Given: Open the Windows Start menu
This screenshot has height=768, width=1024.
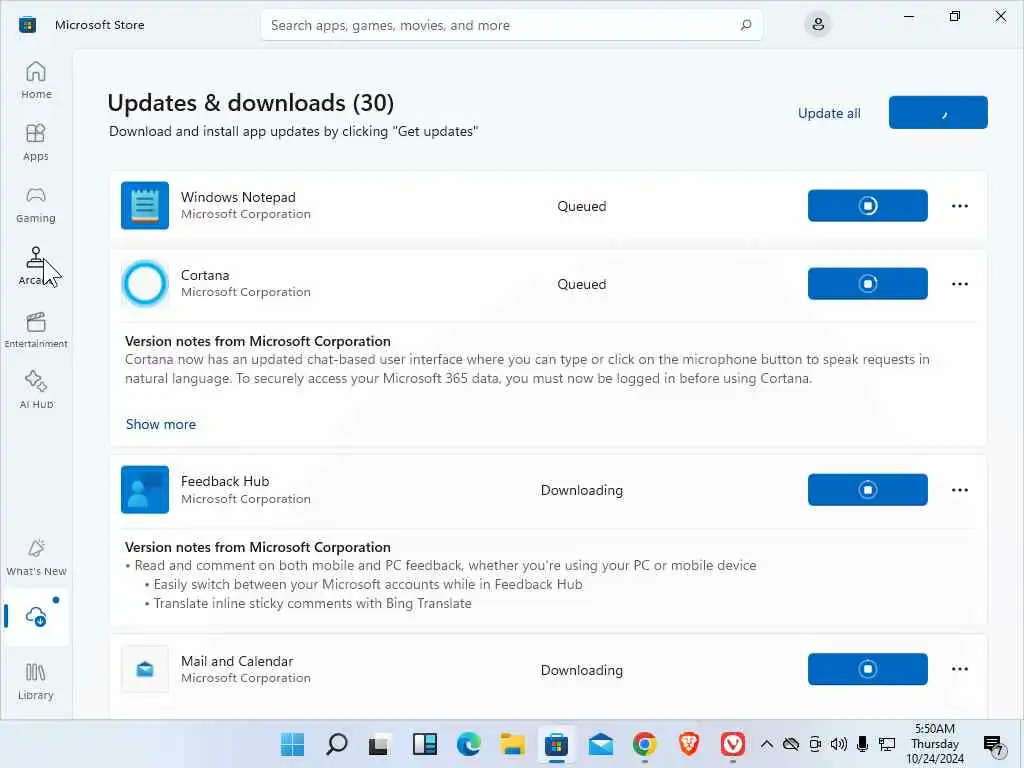Looking at the screenshot, I should [292, 744].
